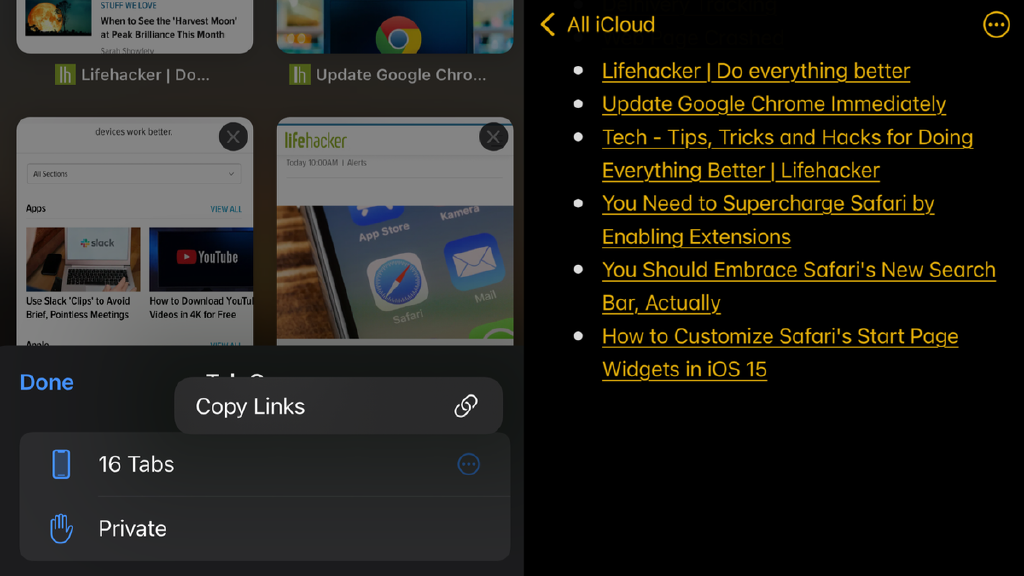
Task: Tap the Private hand icon
Action: coord(61,528)
